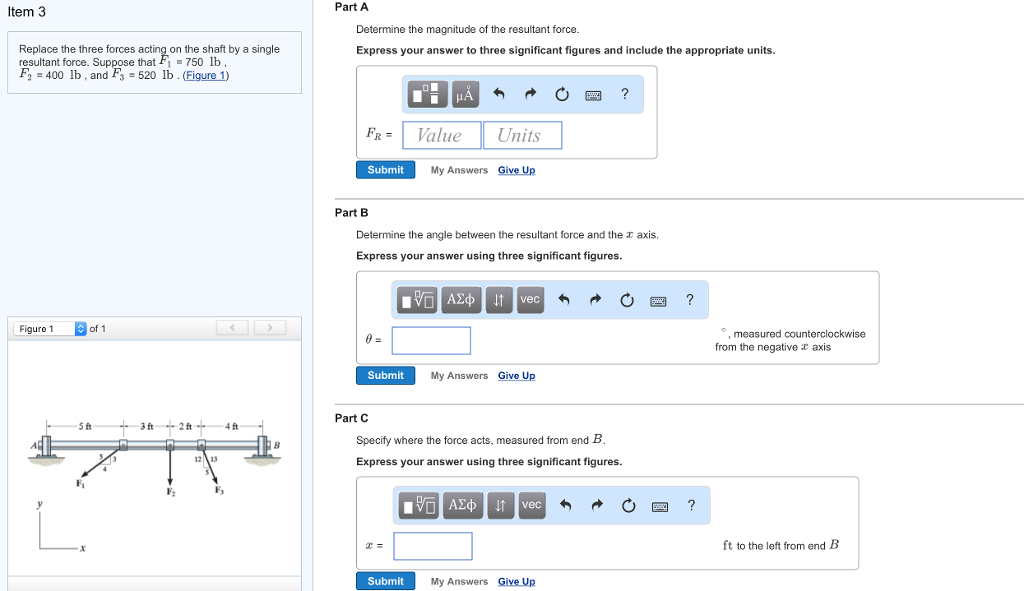Give up on Part B
Screen dimensions: 1024x591
click(517, 376)
